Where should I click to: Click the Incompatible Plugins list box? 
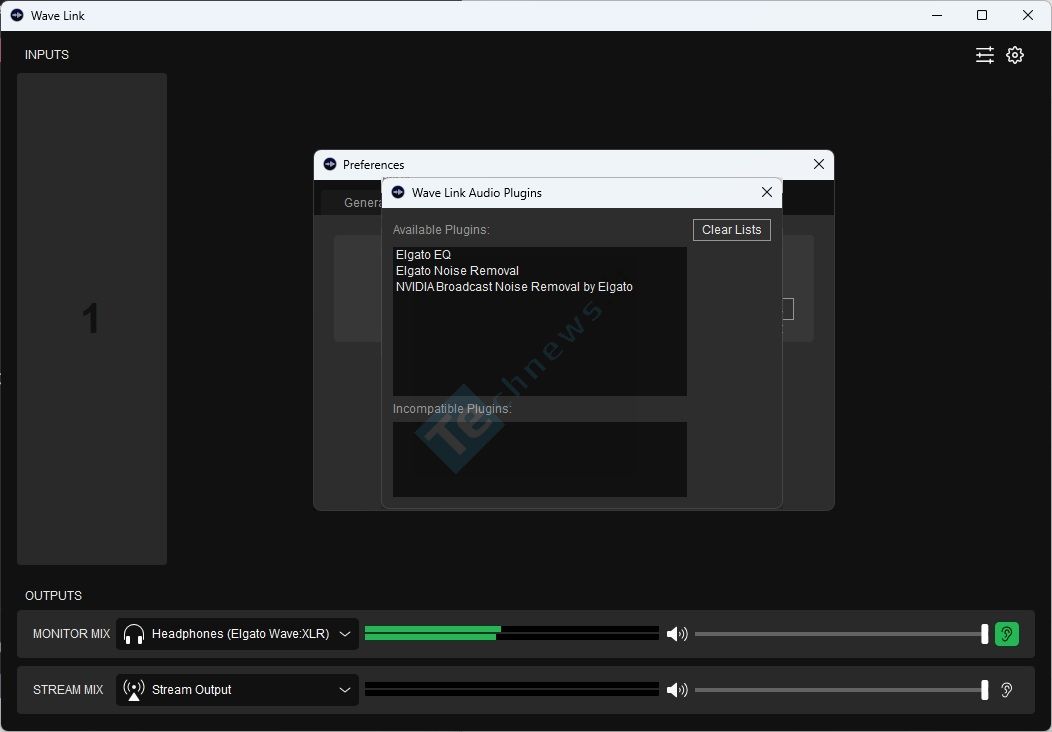(539, 460)
